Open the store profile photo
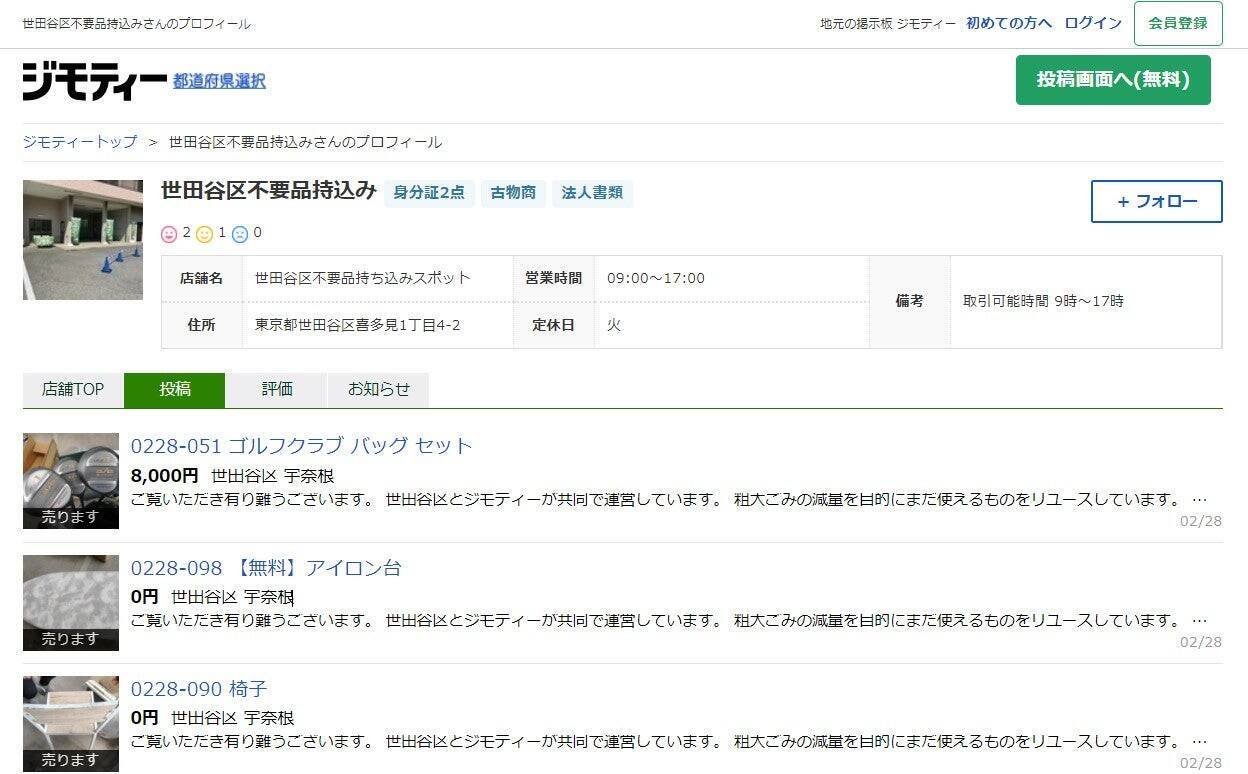This screenshot has height=774, width=1248. 83,240
